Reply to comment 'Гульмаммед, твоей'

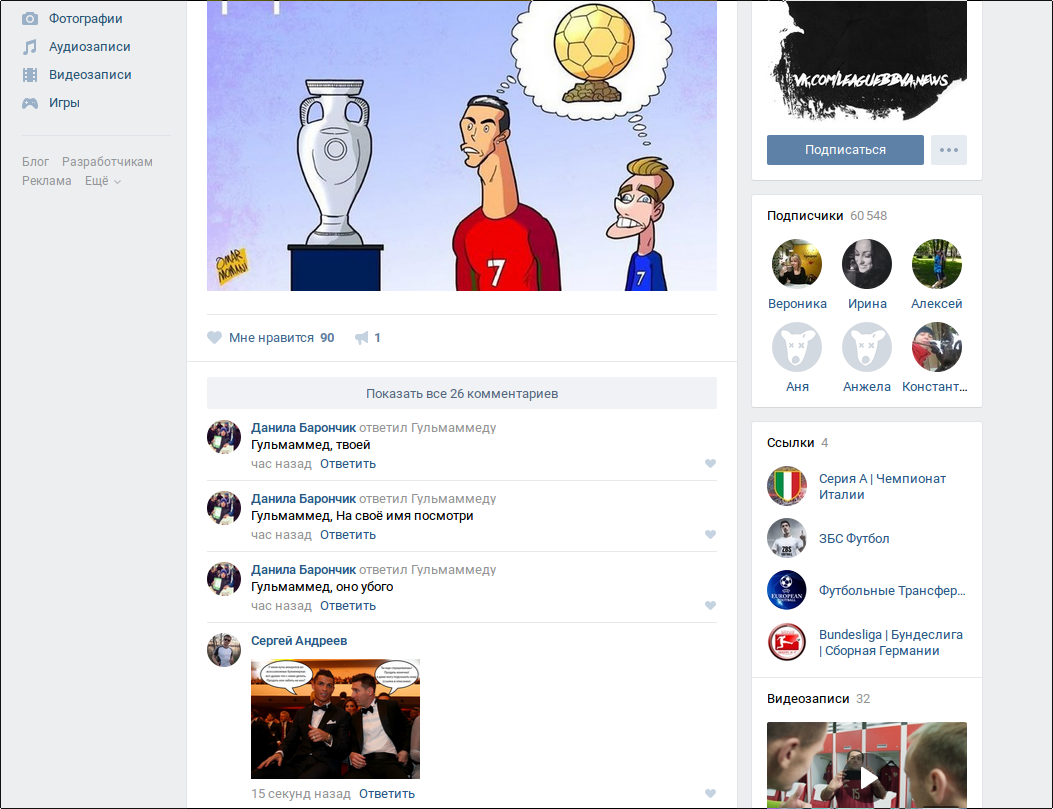coord(348,464)
